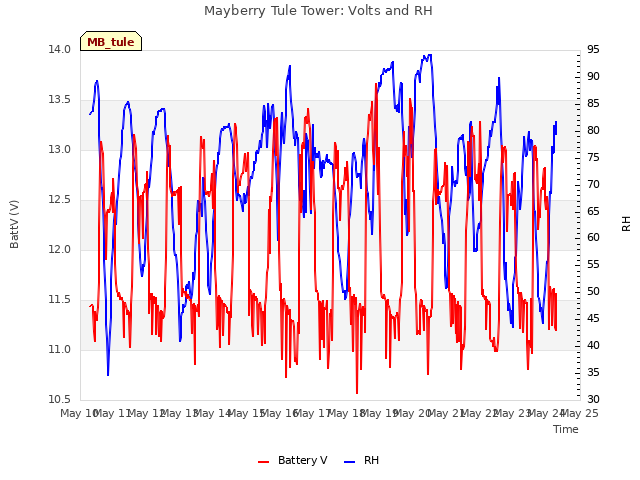
Task: Click the blue RH legend swatch
Action: pos(350,461)
